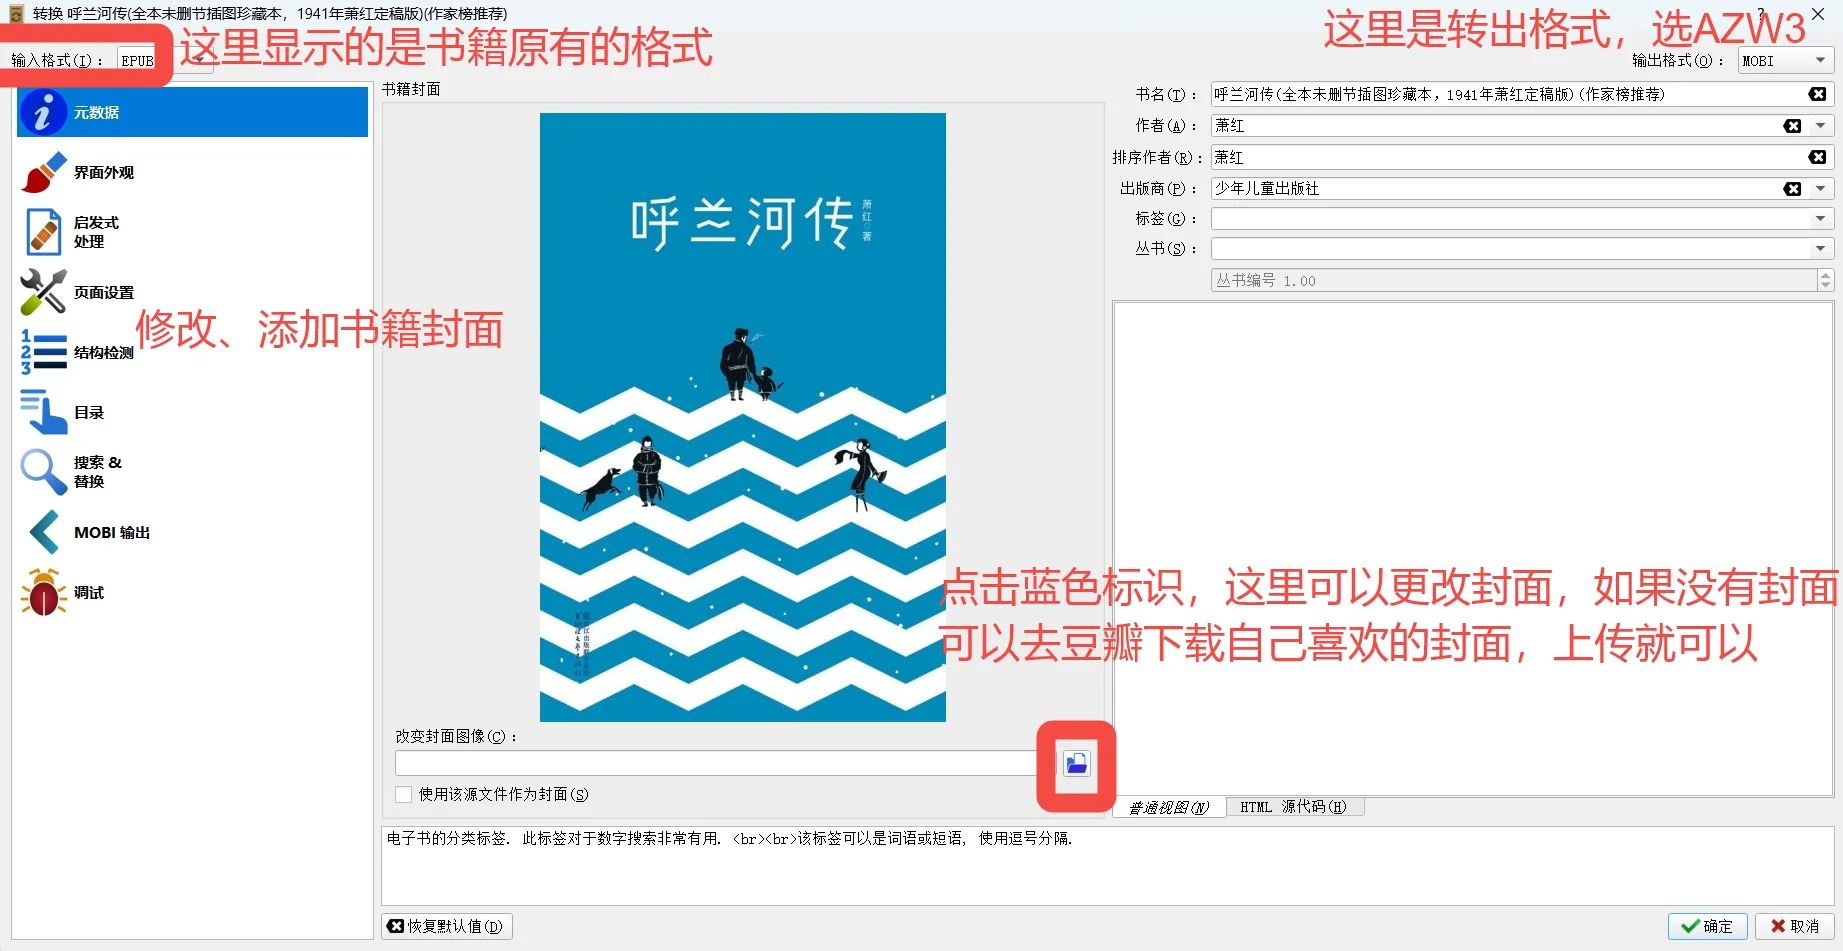Switch to the 普通视图 tab

pyautogui.click(x=1169, y=808)
